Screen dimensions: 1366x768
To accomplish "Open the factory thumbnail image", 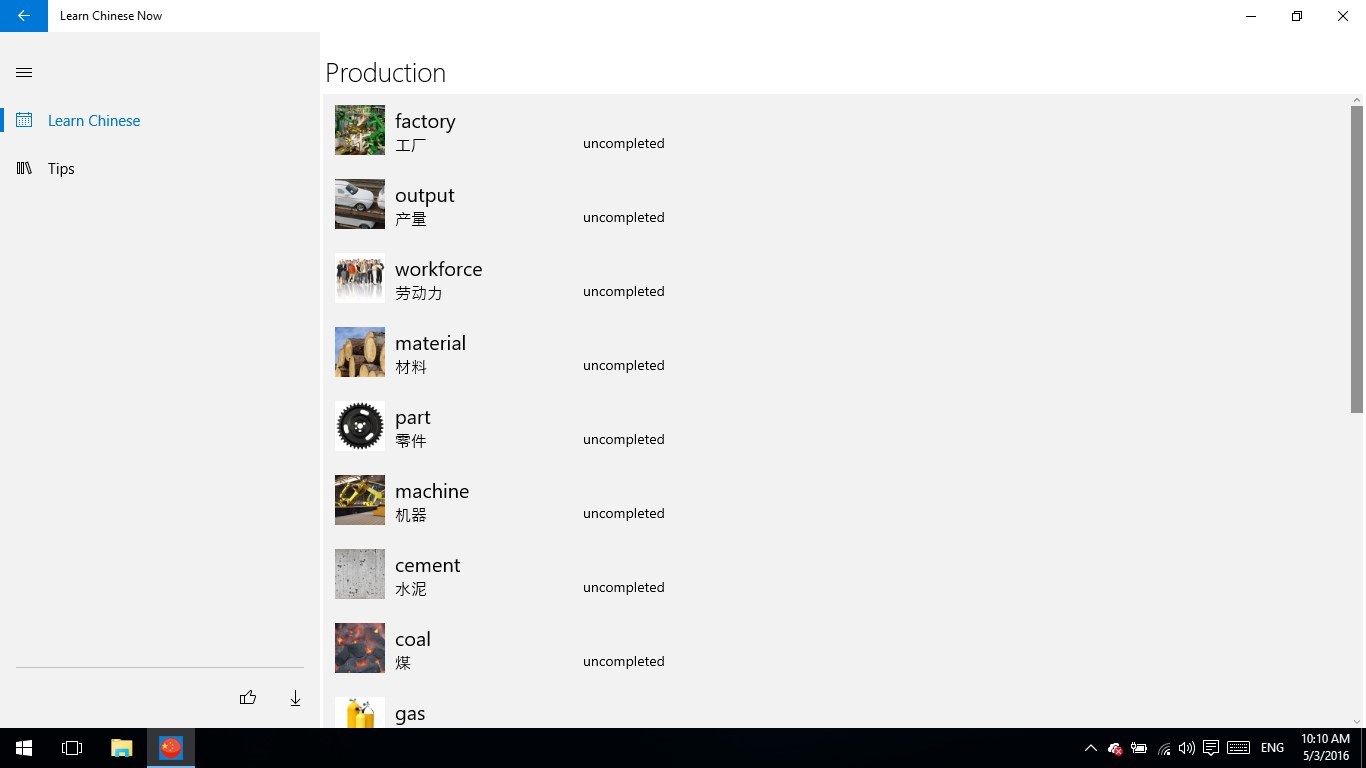I will [360, 130].
